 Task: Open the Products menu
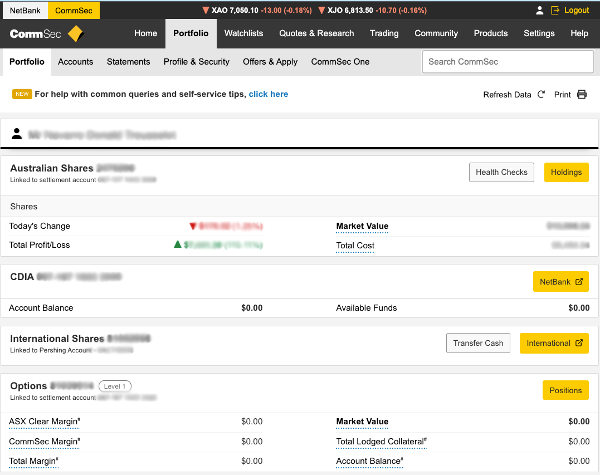pyautogui.click(x=491, y=33)
